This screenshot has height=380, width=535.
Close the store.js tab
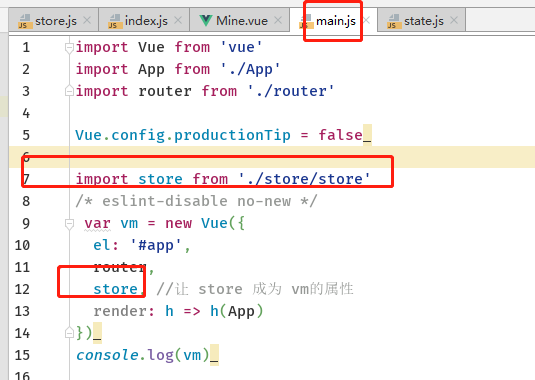coord(87,20)
